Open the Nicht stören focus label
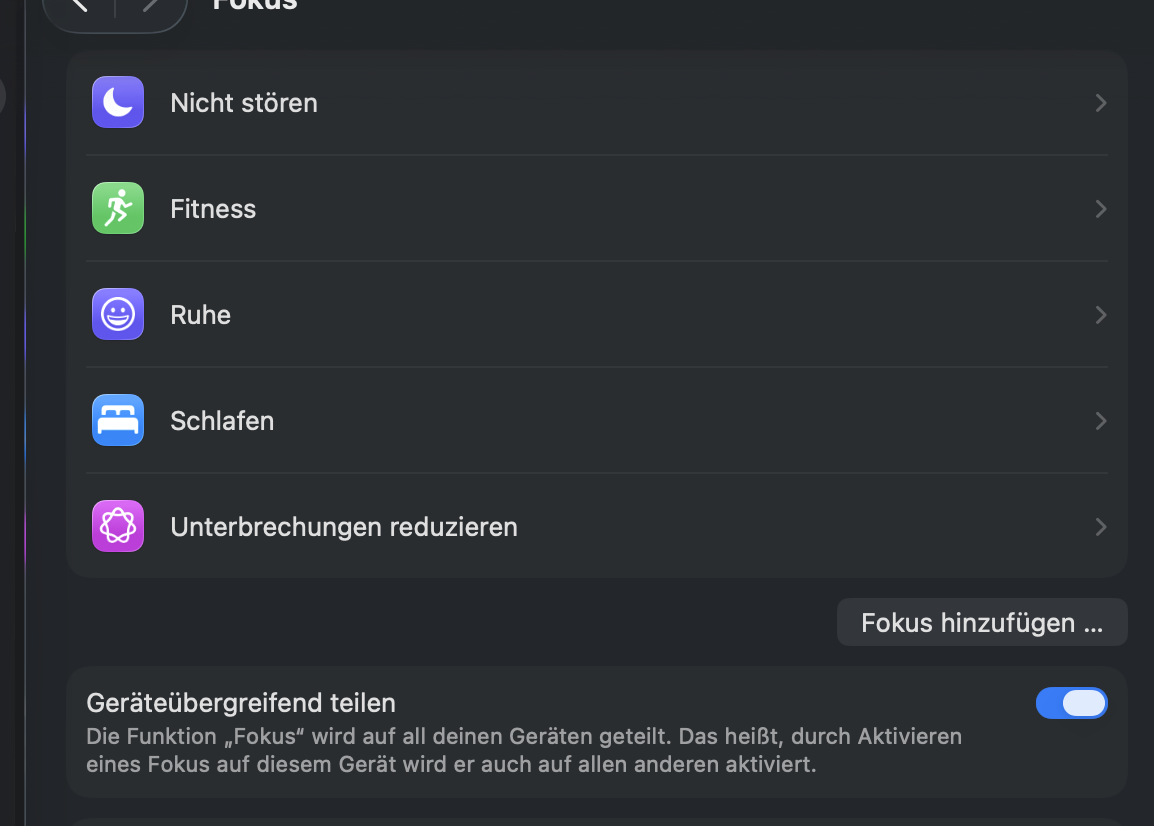 click(244, 103)
